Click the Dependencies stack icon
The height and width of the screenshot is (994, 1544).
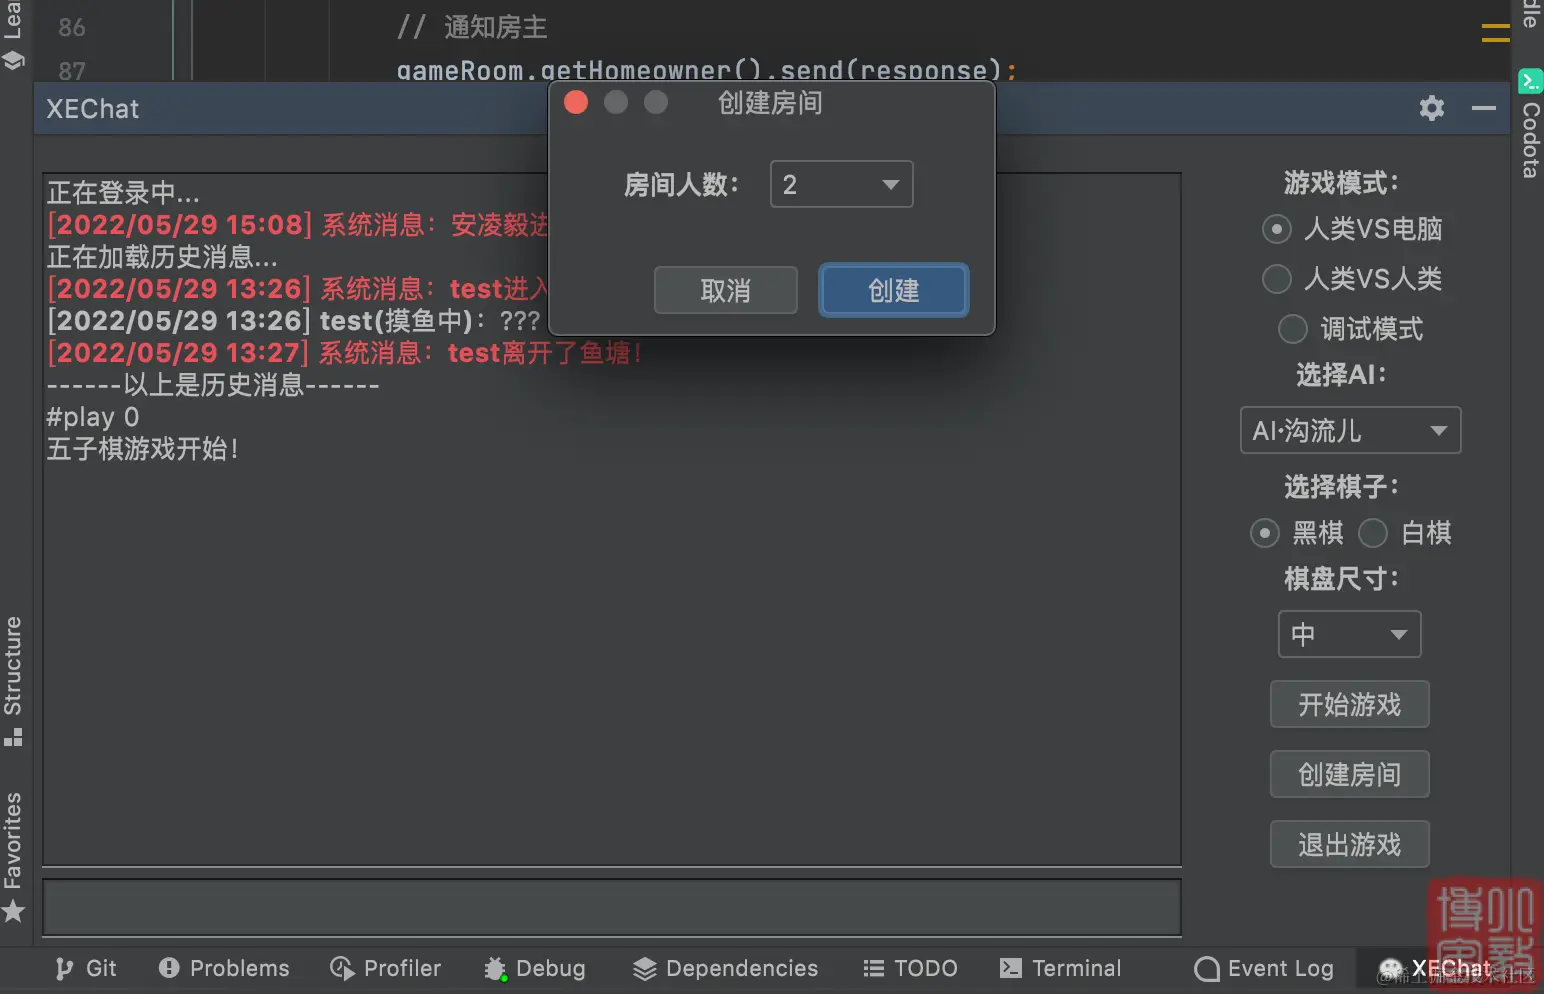[645, 968]
